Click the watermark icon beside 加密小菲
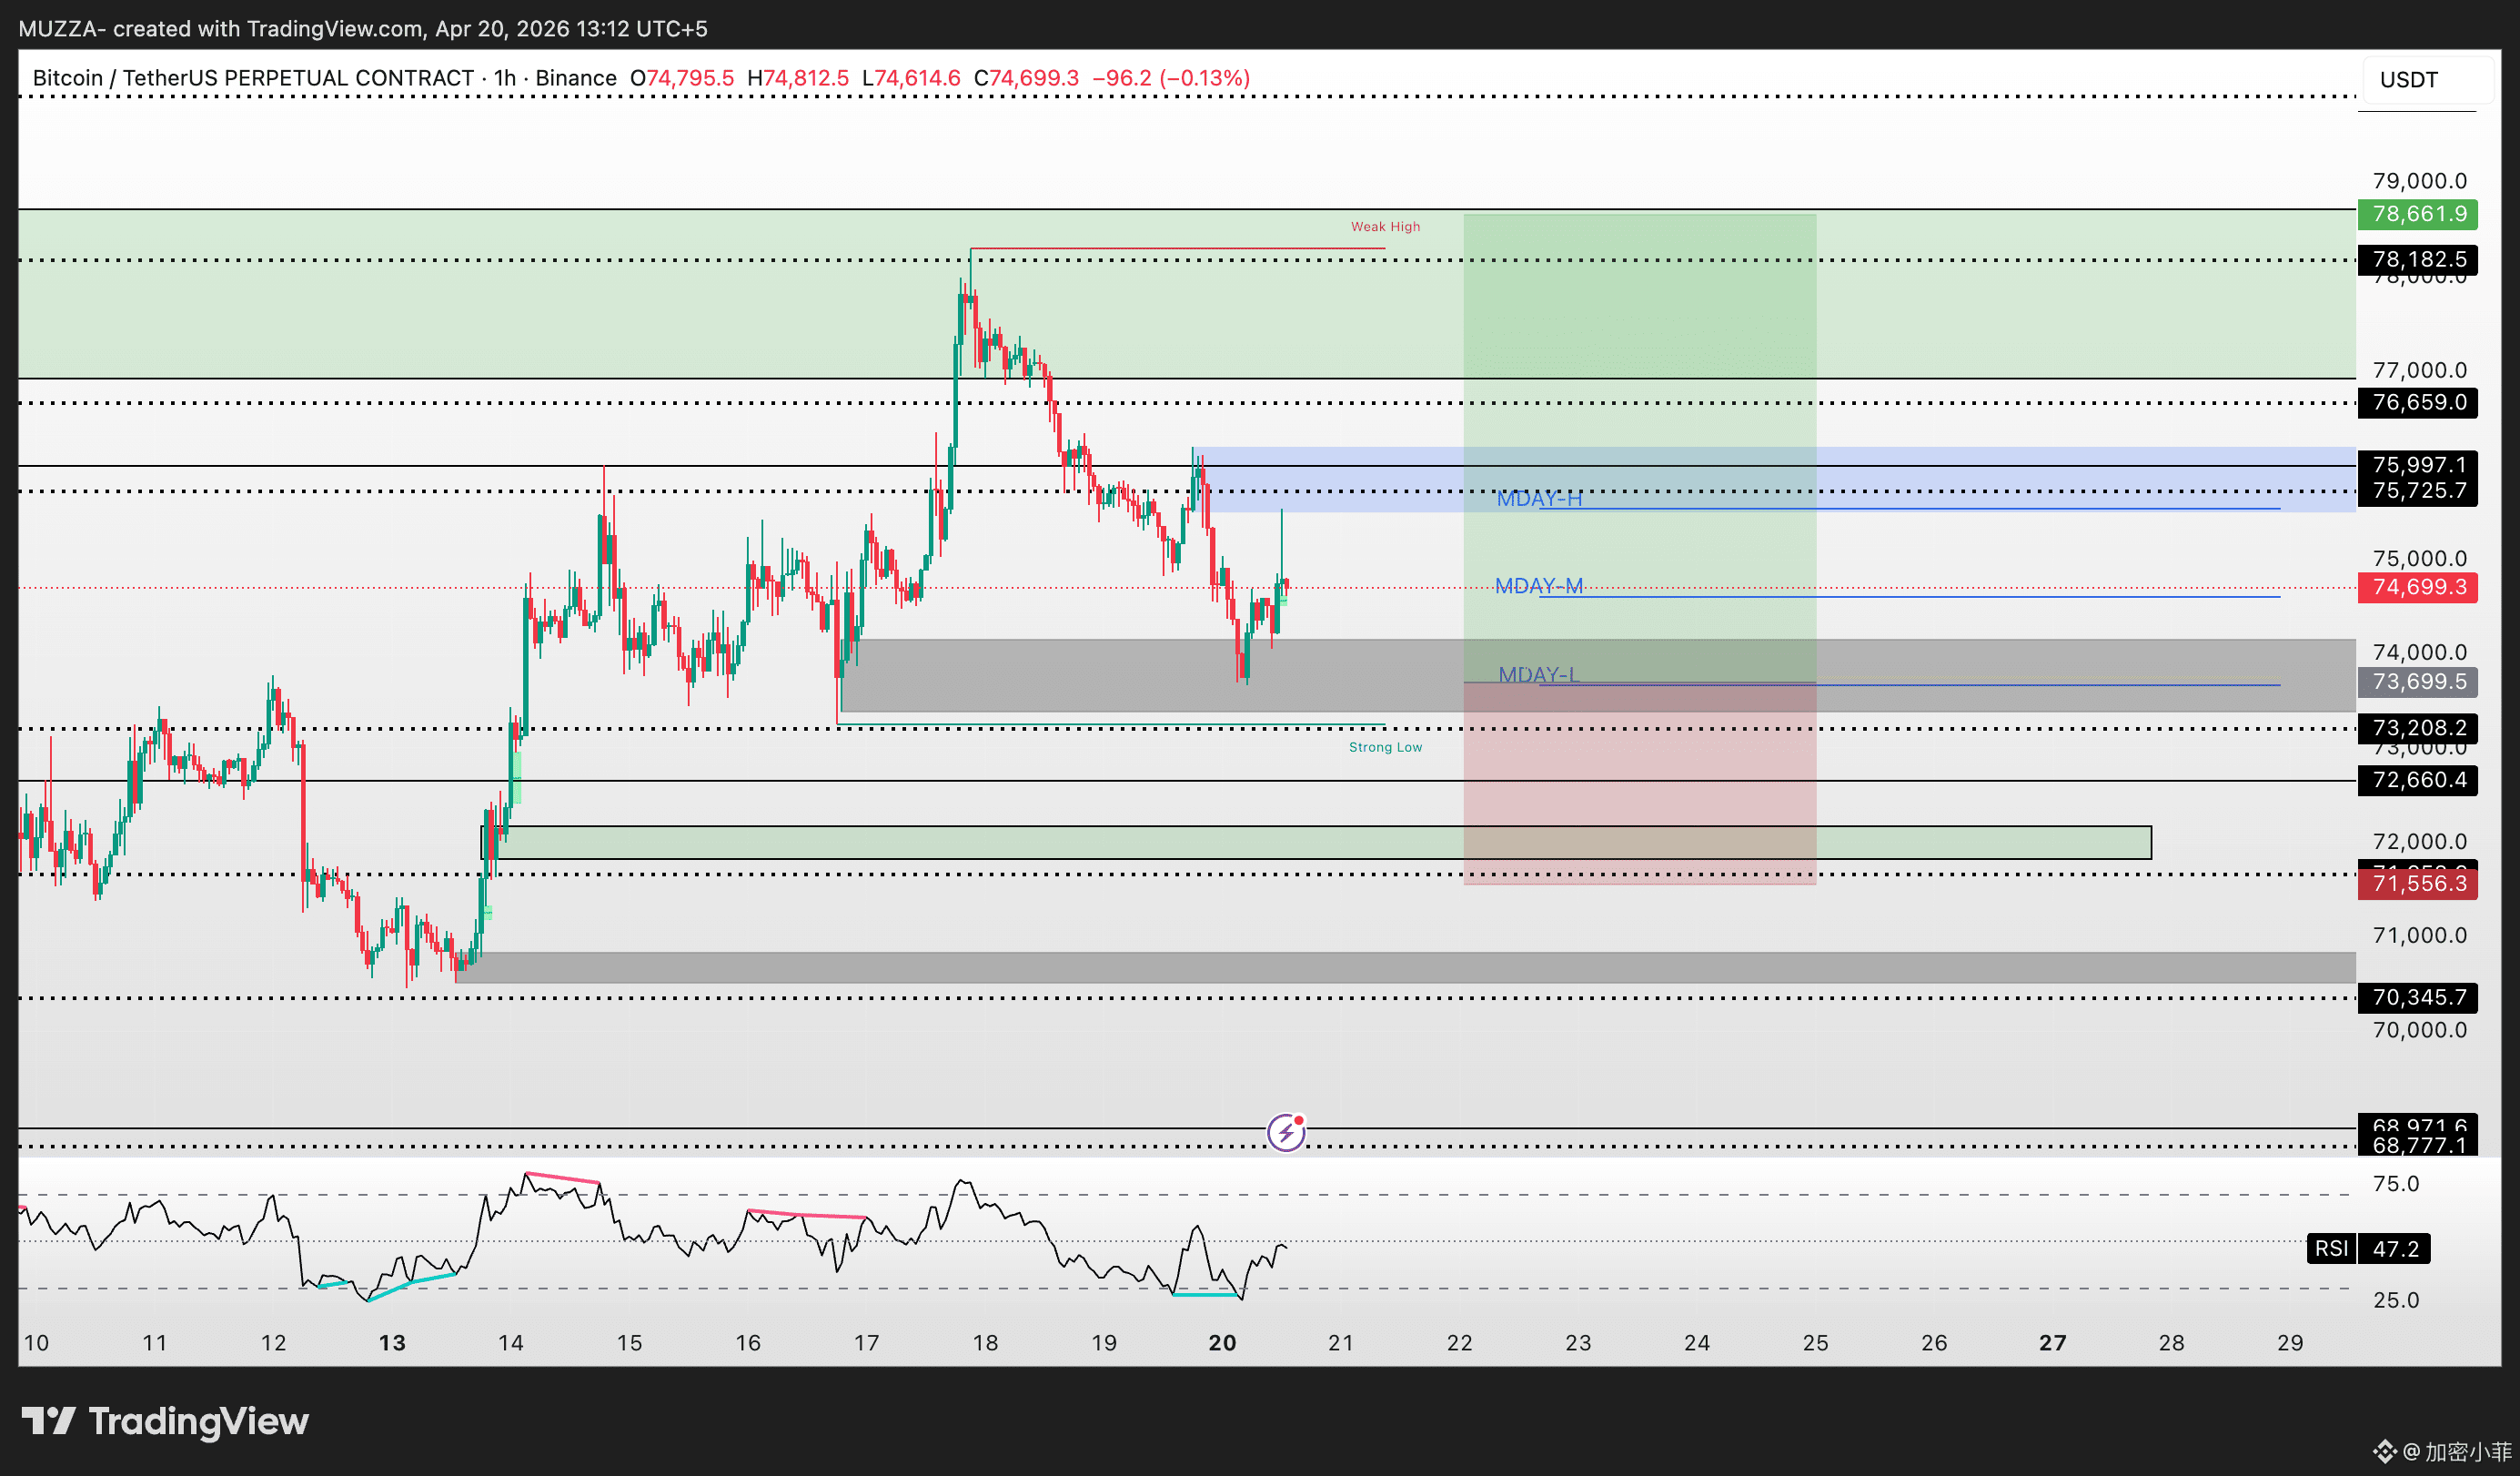 point(2385,1451)
